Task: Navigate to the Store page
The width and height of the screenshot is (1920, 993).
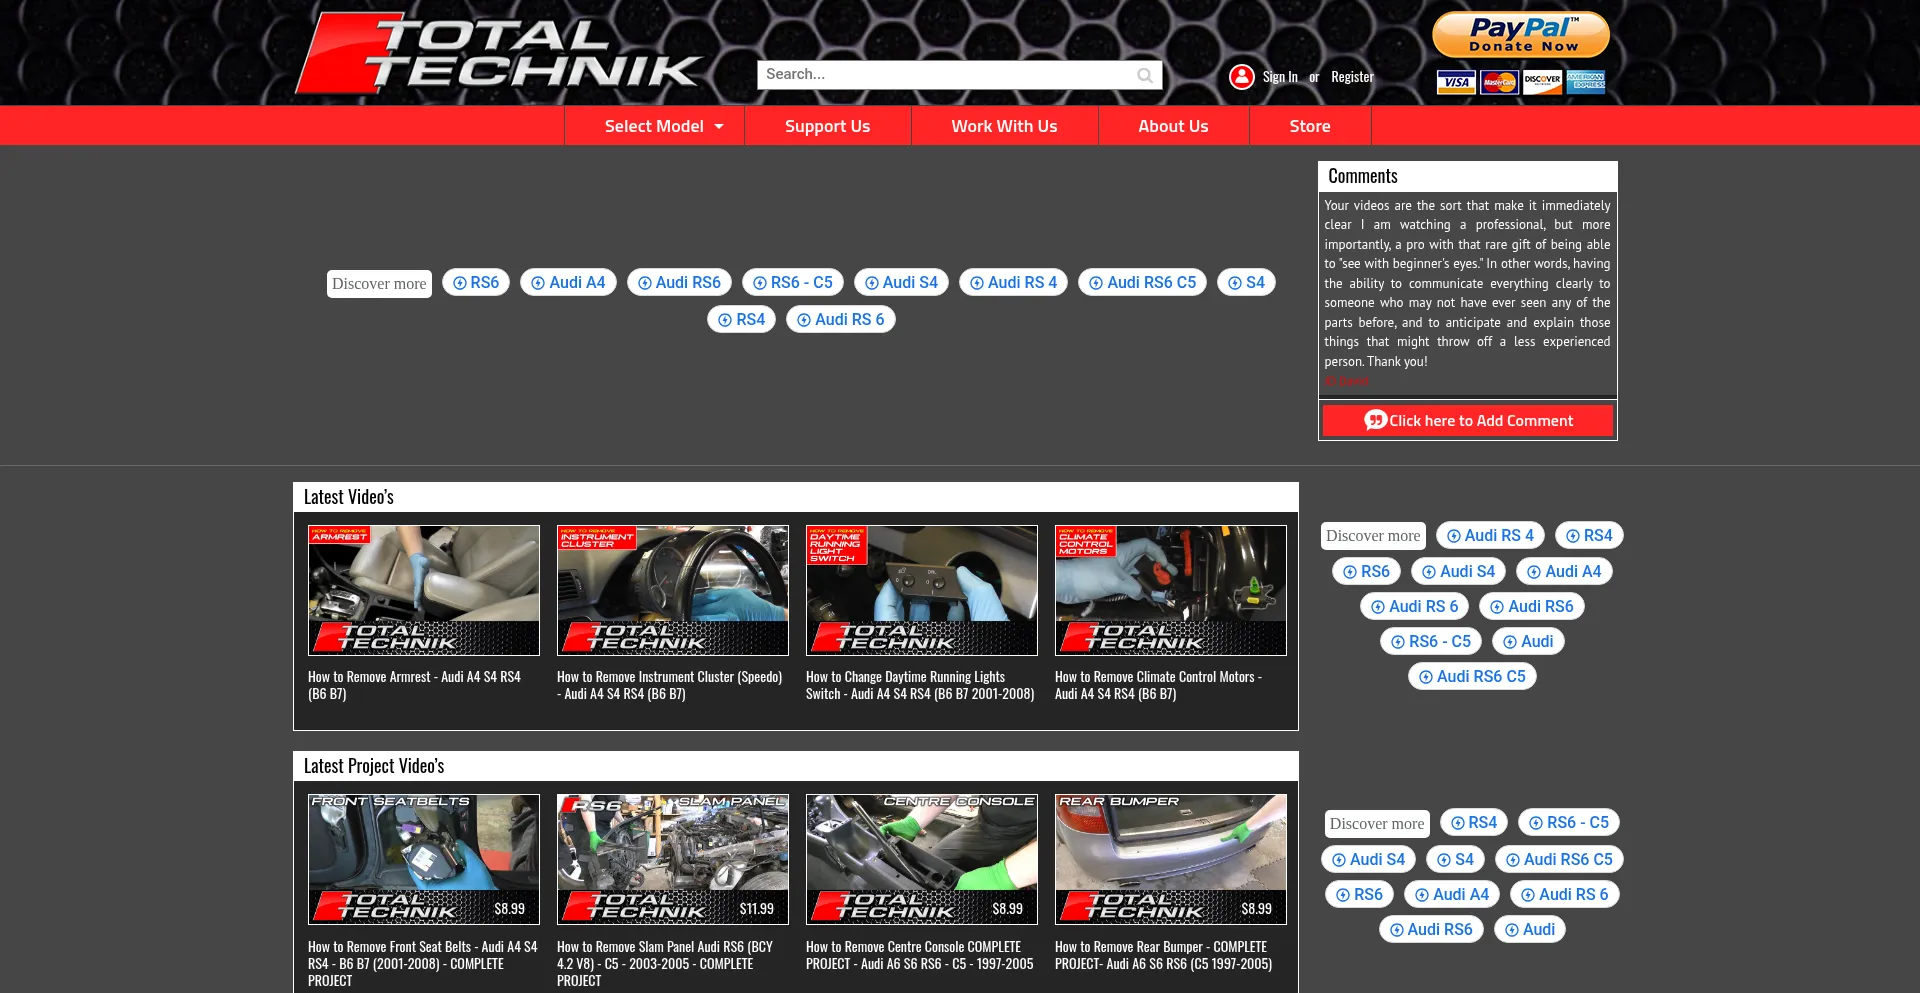Action: click(1310, 126)
